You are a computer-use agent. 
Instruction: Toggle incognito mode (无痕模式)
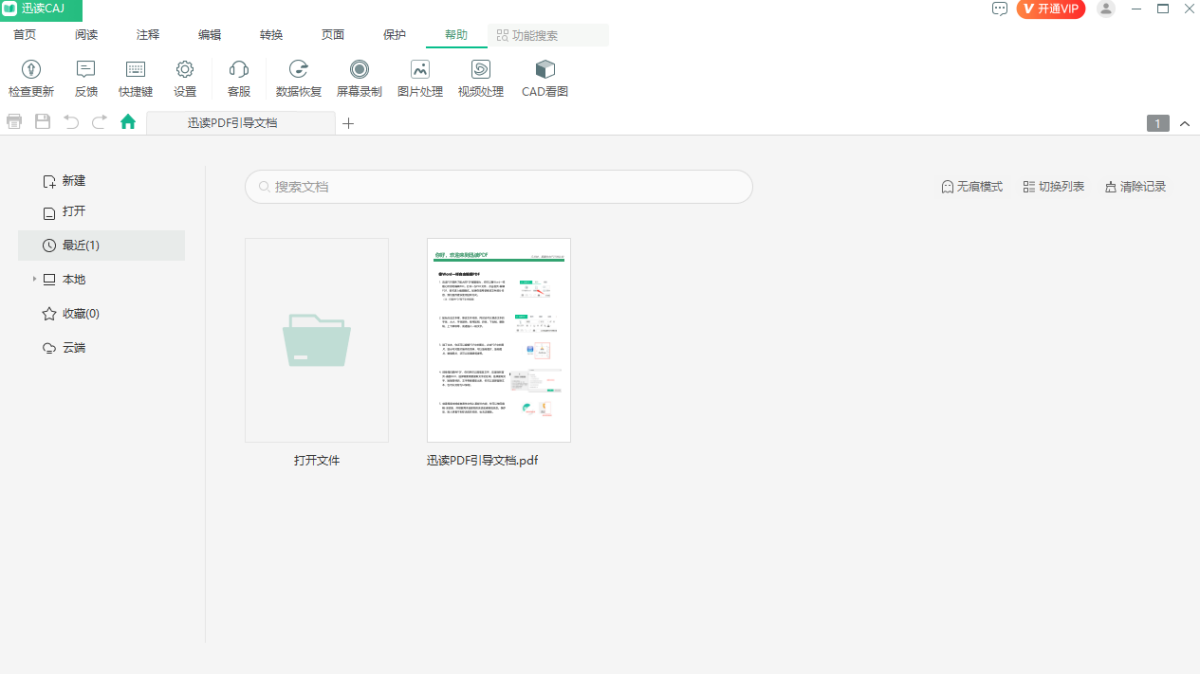coord(971,187)
